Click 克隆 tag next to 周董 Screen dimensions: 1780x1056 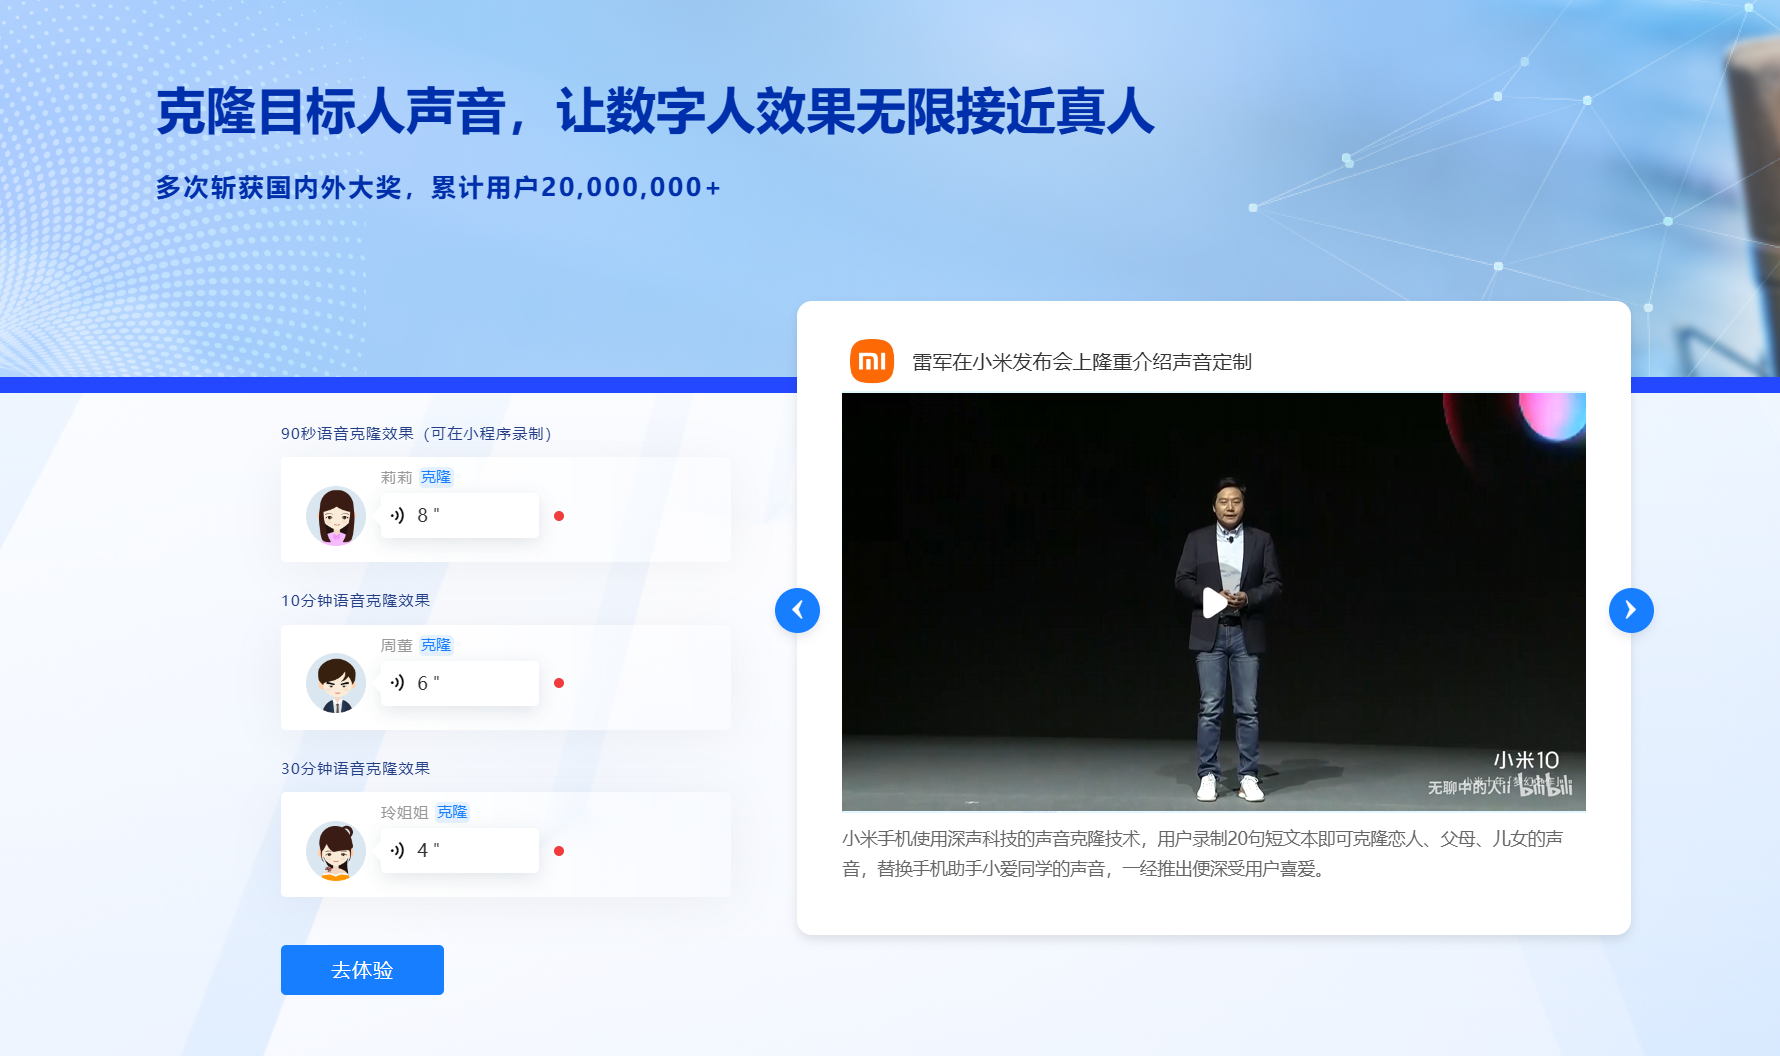[x=436, y=645]
